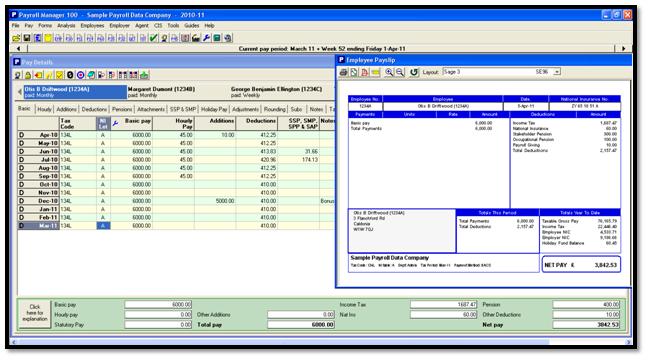The width and height of the screenshot is (648, 360).
Task: Click the printer icon in Employee Payslip window
Action: point(343,72)
